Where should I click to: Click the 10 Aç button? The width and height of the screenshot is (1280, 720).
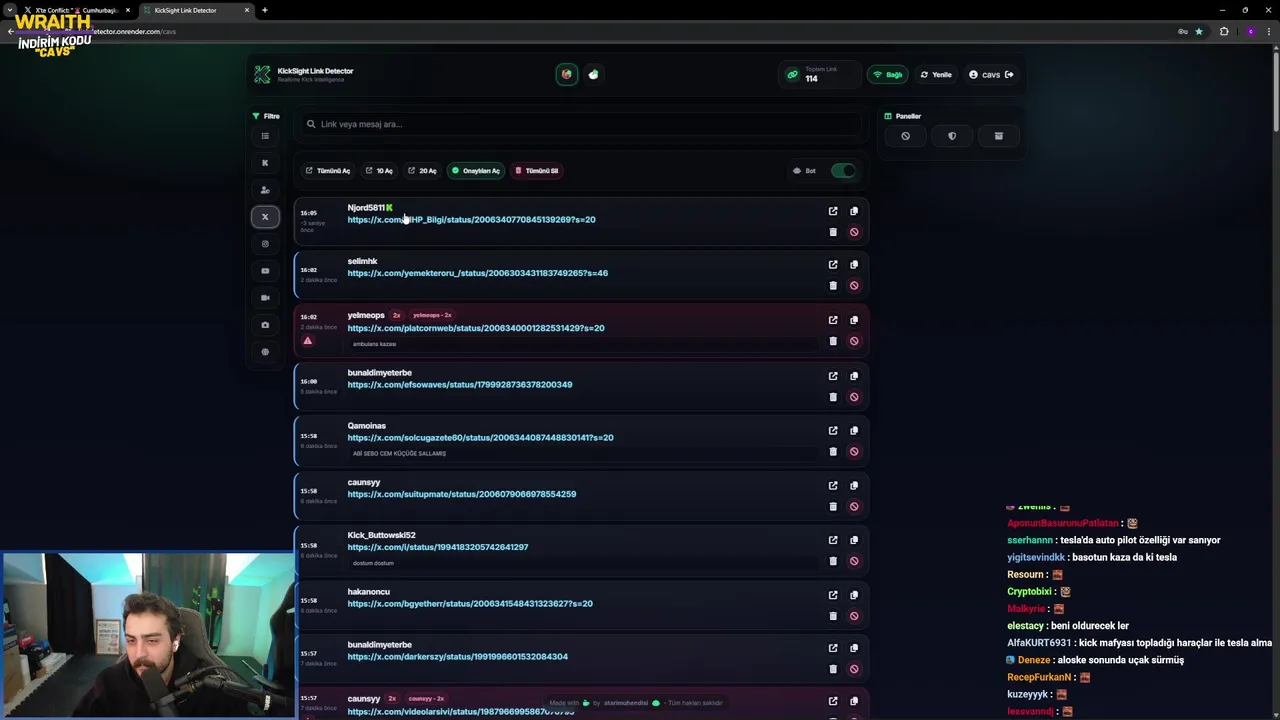click(x=379, y=171)
